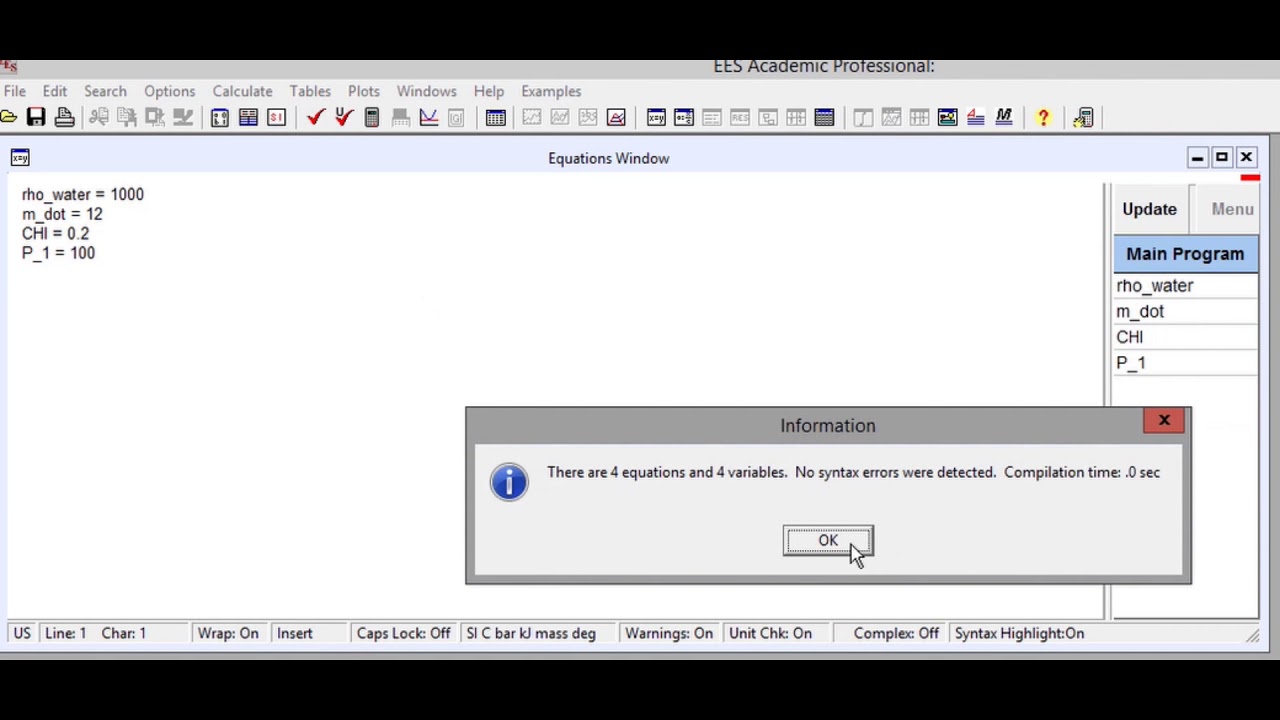Open the Unit System SI icon
This screenshot has height=720, width=1280.
[276, 118]
